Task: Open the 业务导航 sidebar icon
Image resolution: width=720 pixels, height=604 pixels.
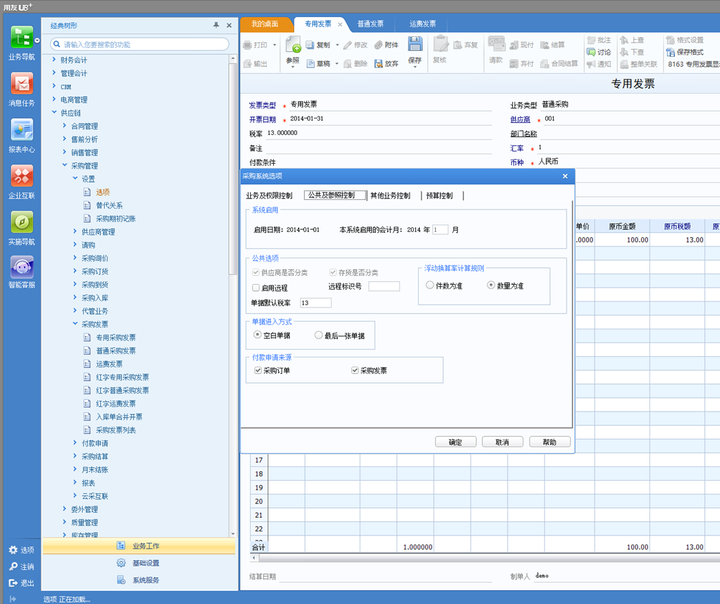Action: coord(21,38)
